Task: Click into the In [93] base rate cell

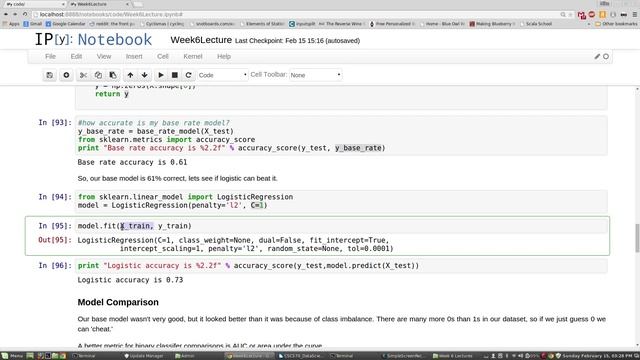Action: pos(341,136)
